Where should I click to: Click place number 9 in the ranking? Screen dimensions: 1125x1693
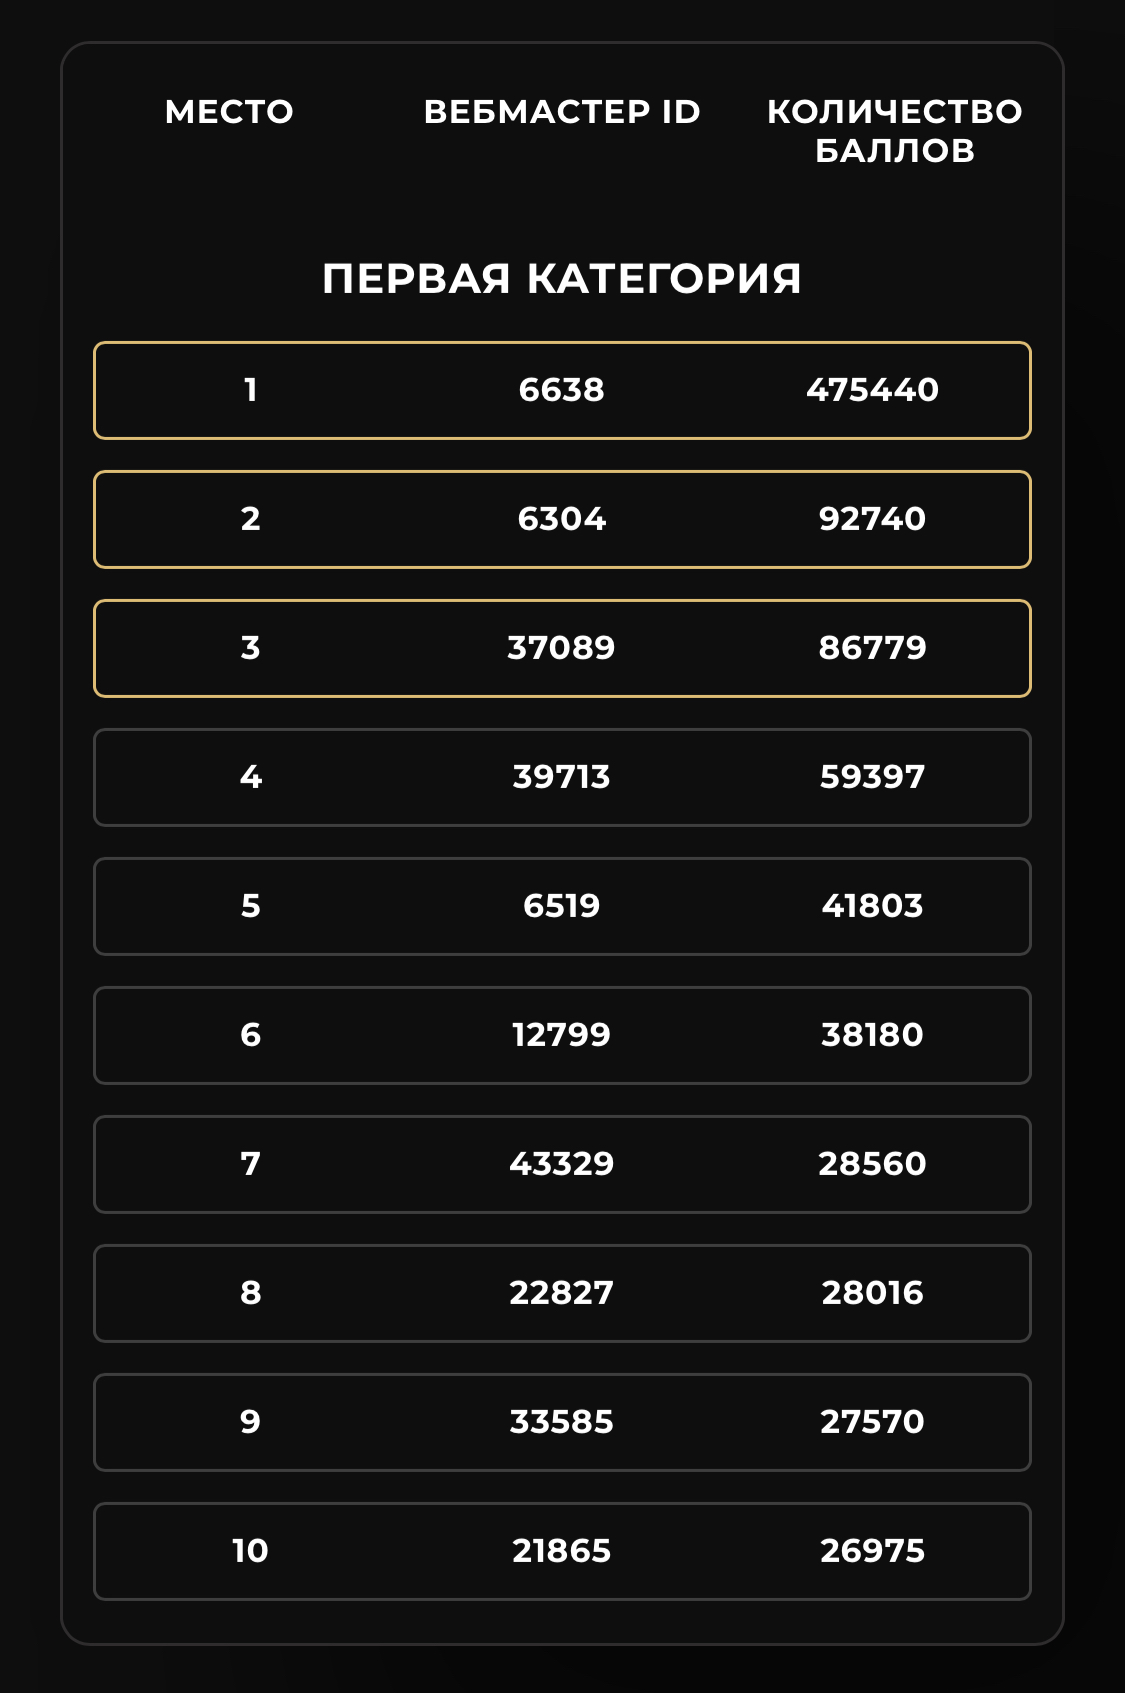[x=250, y=1422]
